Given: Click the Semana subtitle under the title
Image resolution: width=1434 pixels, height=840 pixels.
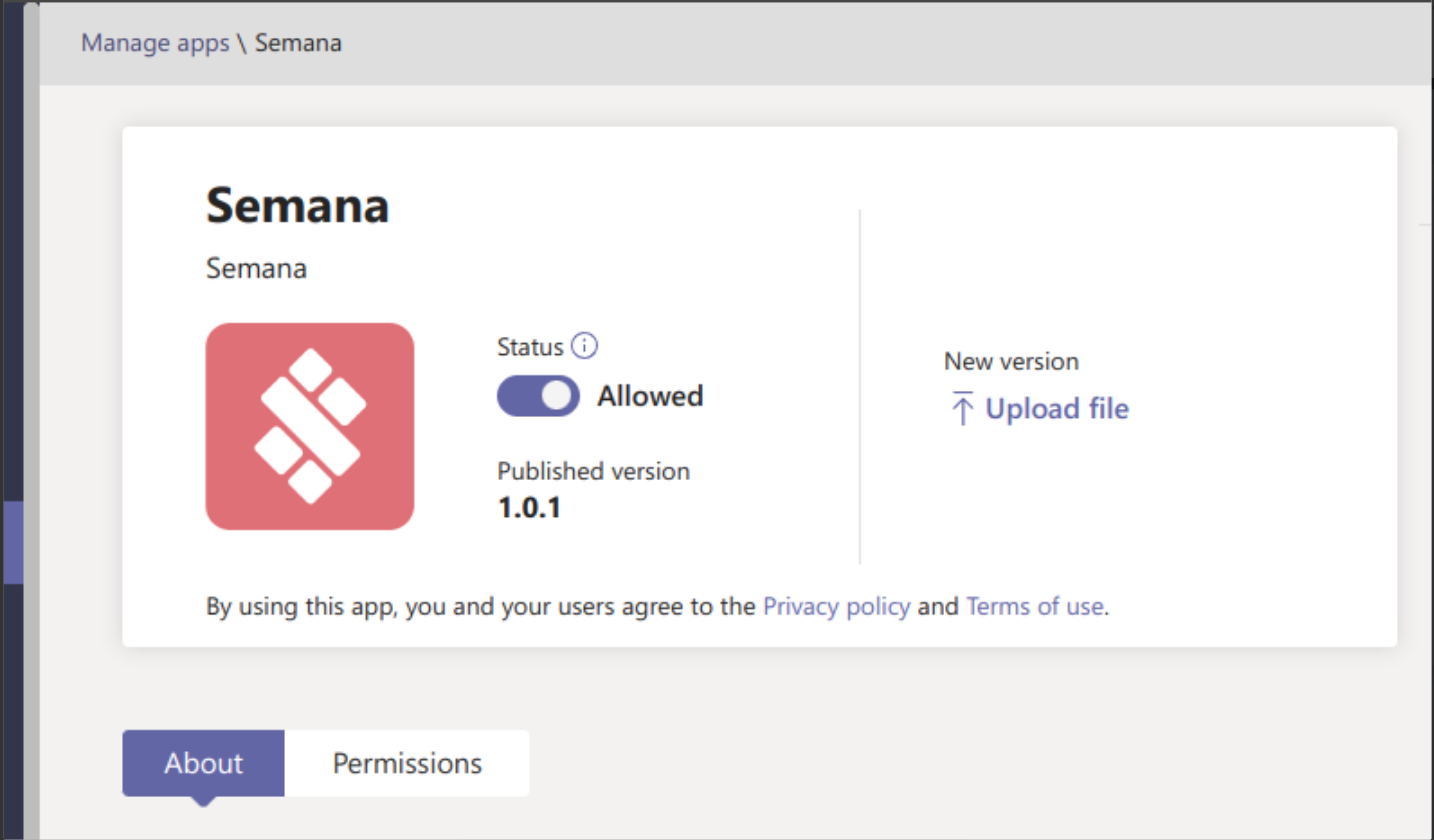Looking at the screenshot, I should click(x=256, y=268).
